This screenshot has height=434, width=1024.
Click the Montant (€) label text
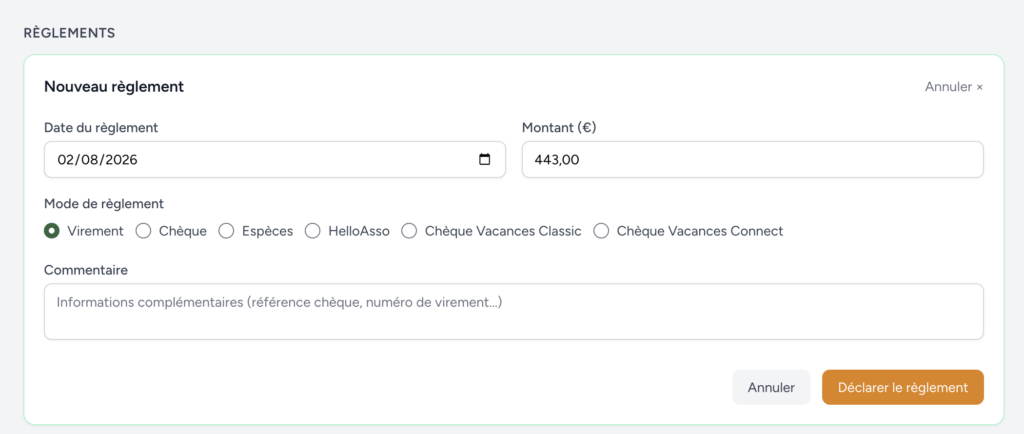[559, 128]
